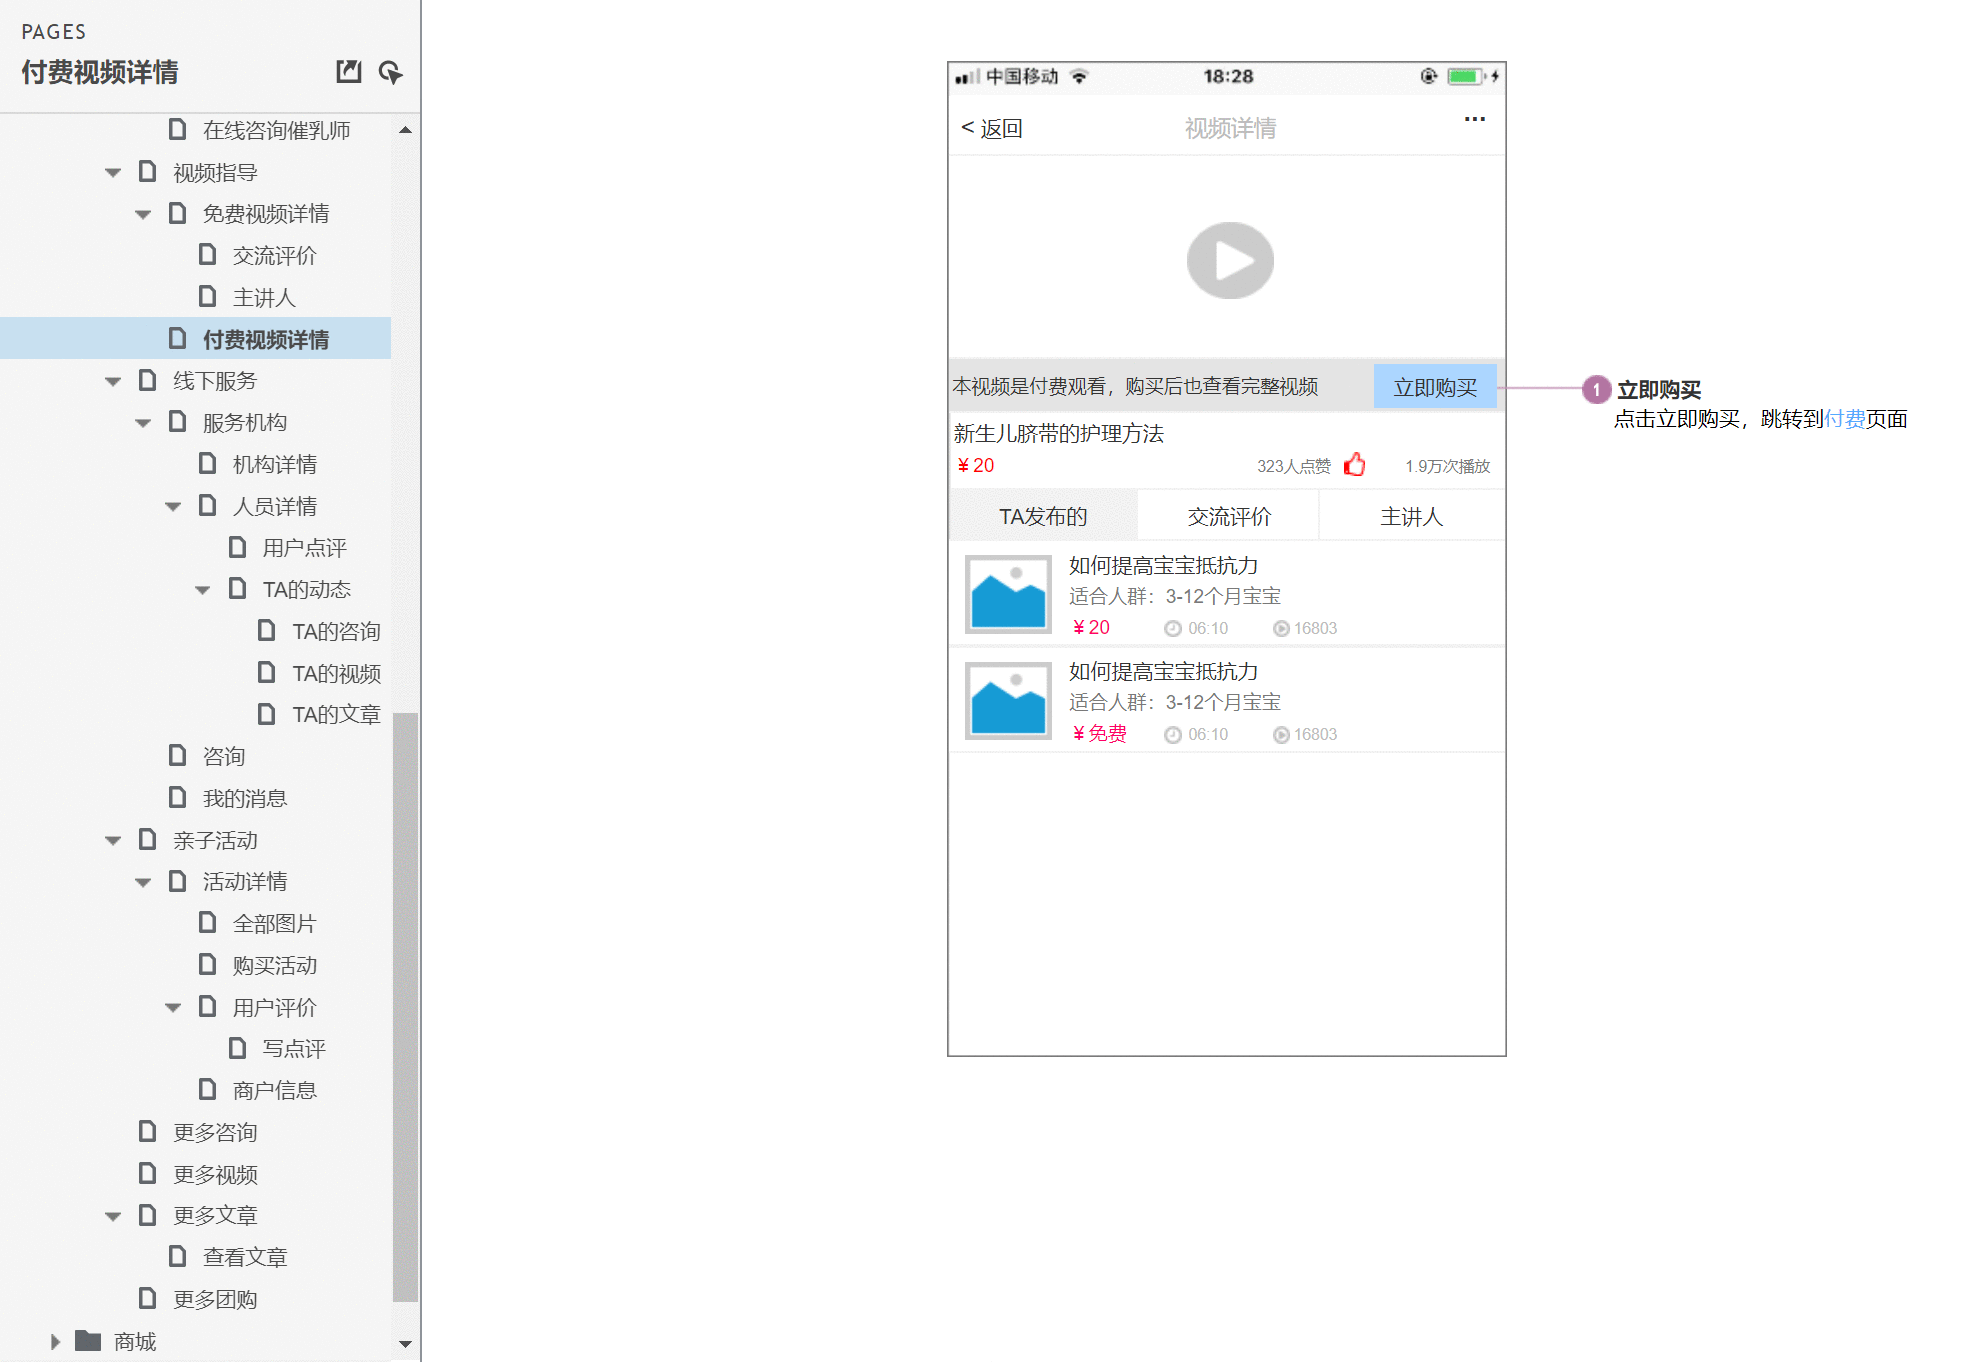Collapse the 人员详情 tree node
The image size is (1970, 1362).
[x=173, y=506]
